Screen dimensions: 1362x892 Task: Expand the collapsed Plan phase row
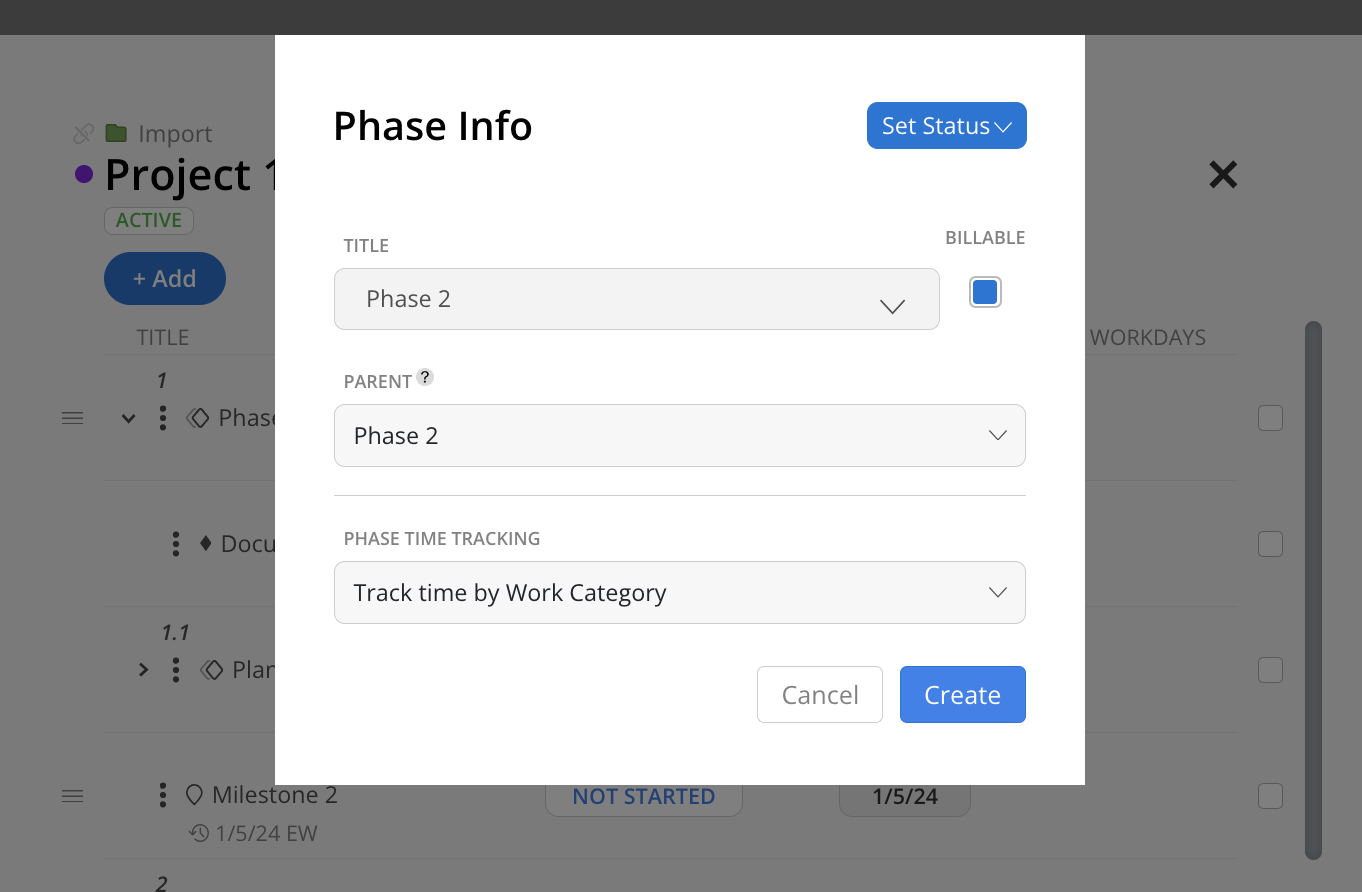coord(142,669)
